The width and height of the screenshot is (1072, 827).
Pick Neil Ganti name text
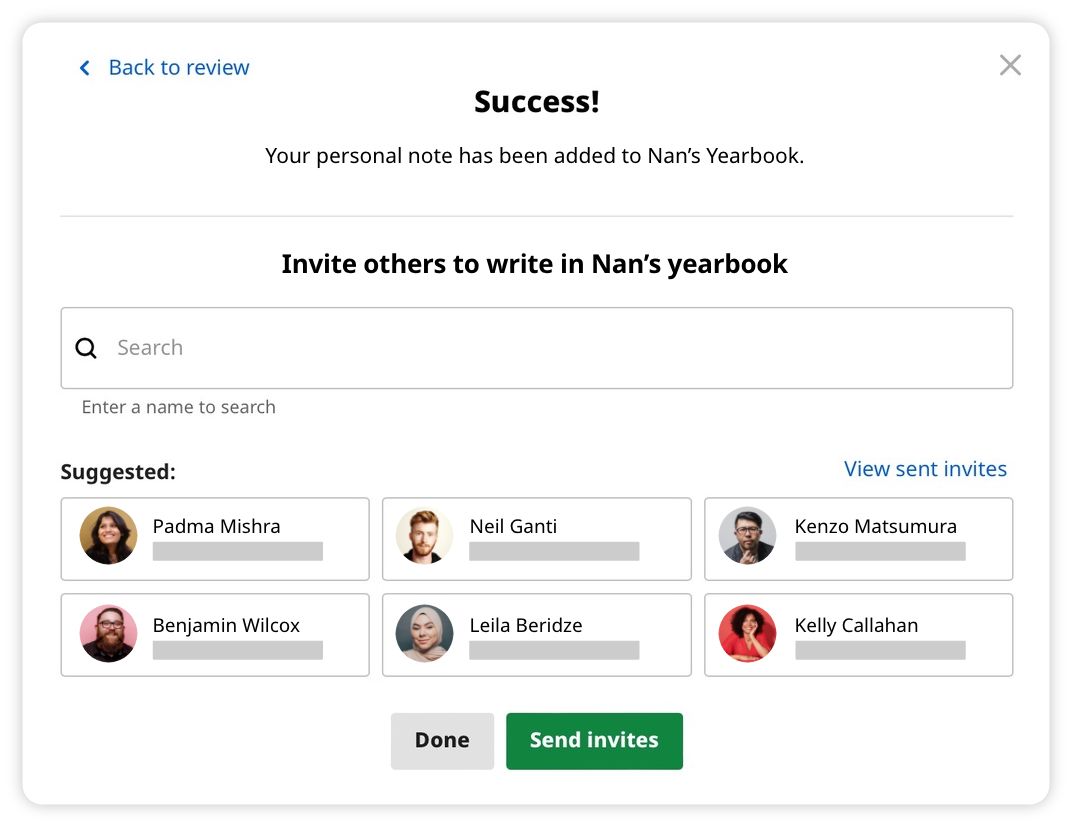[x=513, y=526]
